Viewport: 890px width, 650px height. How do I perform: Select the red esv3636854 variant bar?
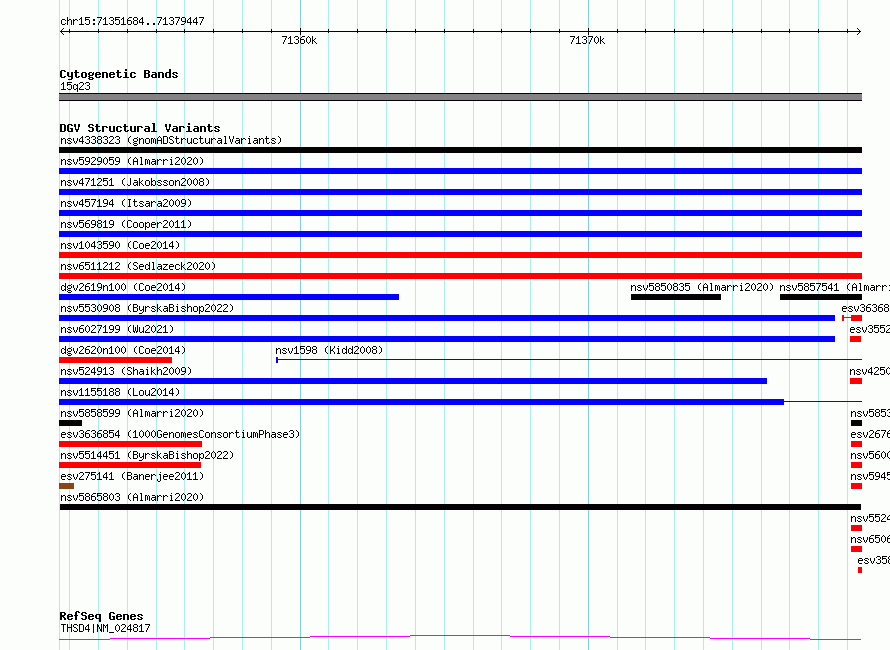click(131, 444)
